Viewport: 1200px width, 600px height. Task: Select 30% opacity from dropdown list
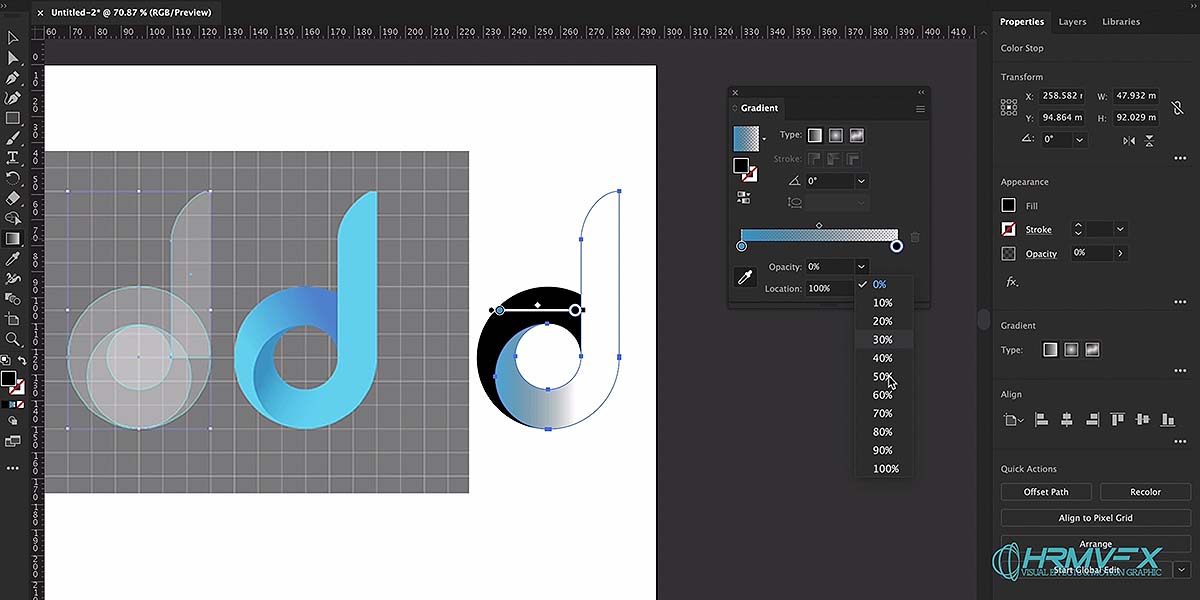click(x=882, y=340)
